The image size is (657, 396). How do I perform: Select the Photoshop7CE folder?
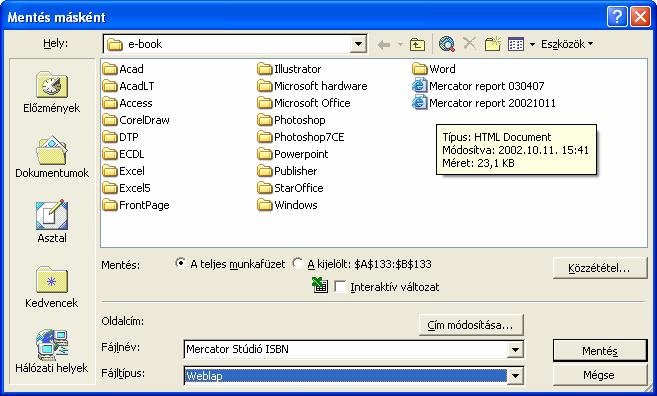coord(301,137)
